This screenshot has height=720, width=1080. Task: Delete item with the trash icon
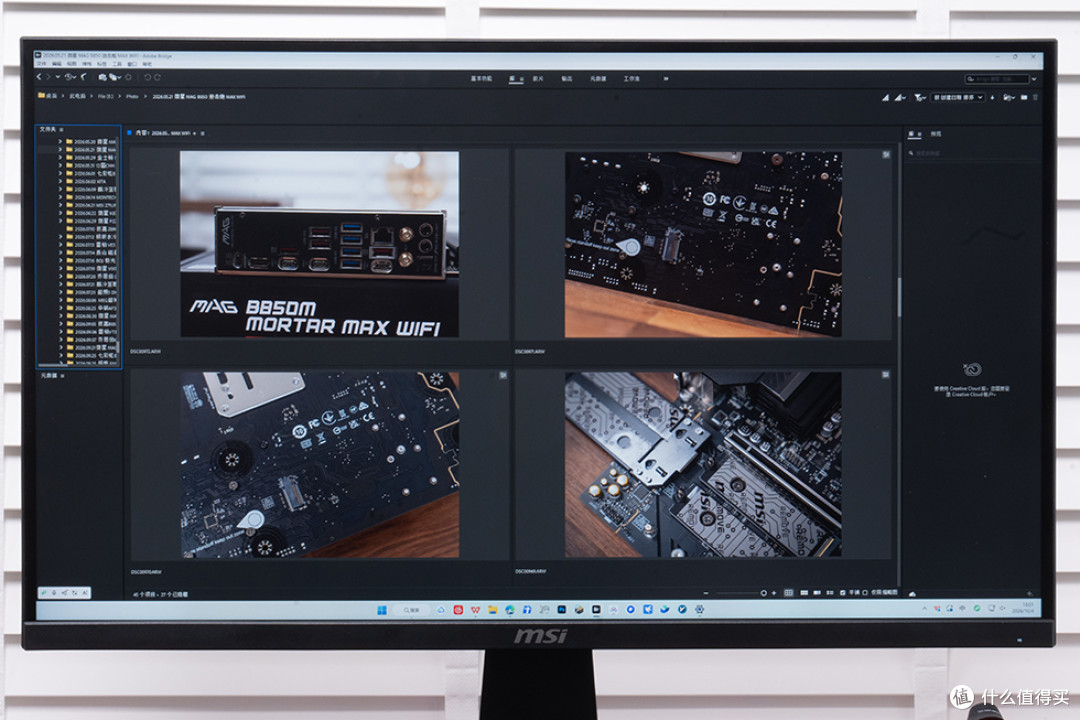point(1035,98)
